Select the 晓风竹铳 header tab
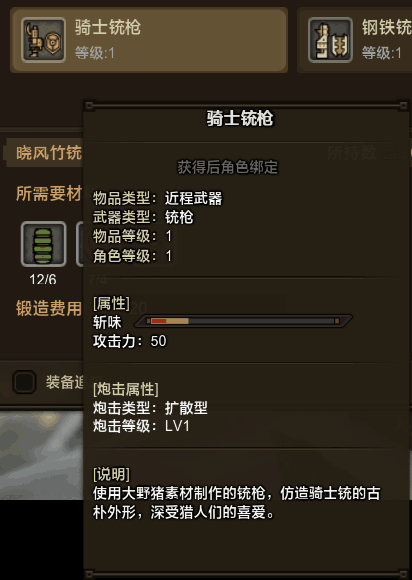Viewport: 412px width, 580px height. [x=44, y=153]
